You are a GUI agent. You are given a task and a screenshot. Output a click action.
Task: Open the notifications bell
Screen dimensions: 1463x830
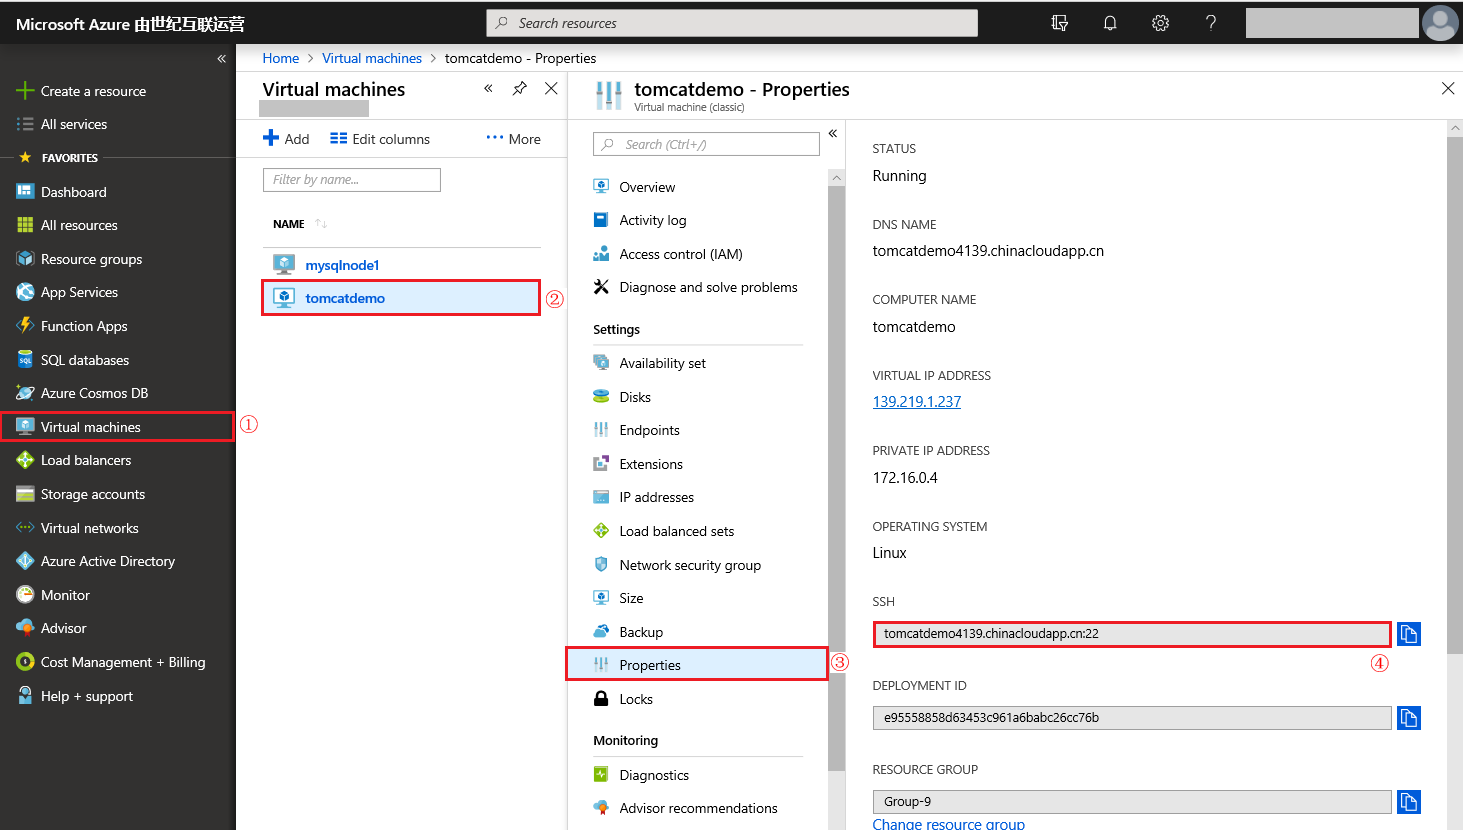click(x=1110, y=23)
